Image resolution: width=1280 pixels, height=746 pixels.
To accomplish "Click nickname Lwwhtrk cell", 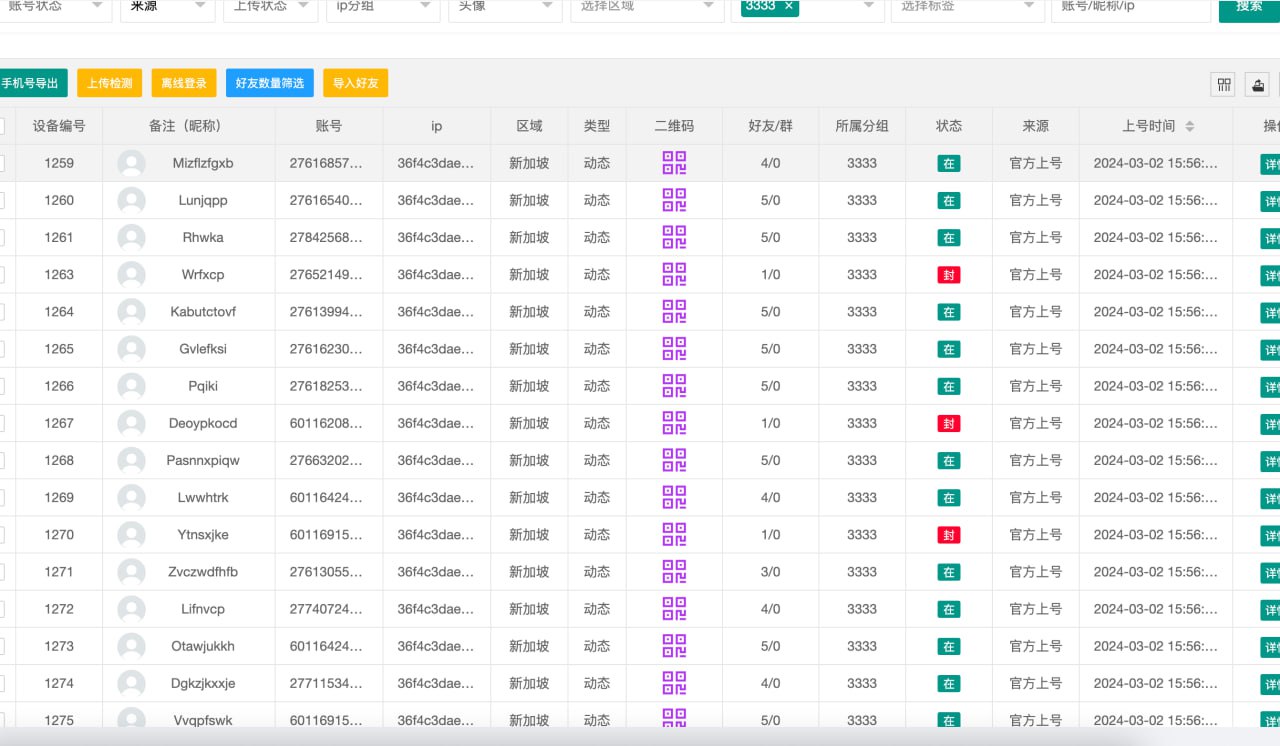I will click(203, 497).
